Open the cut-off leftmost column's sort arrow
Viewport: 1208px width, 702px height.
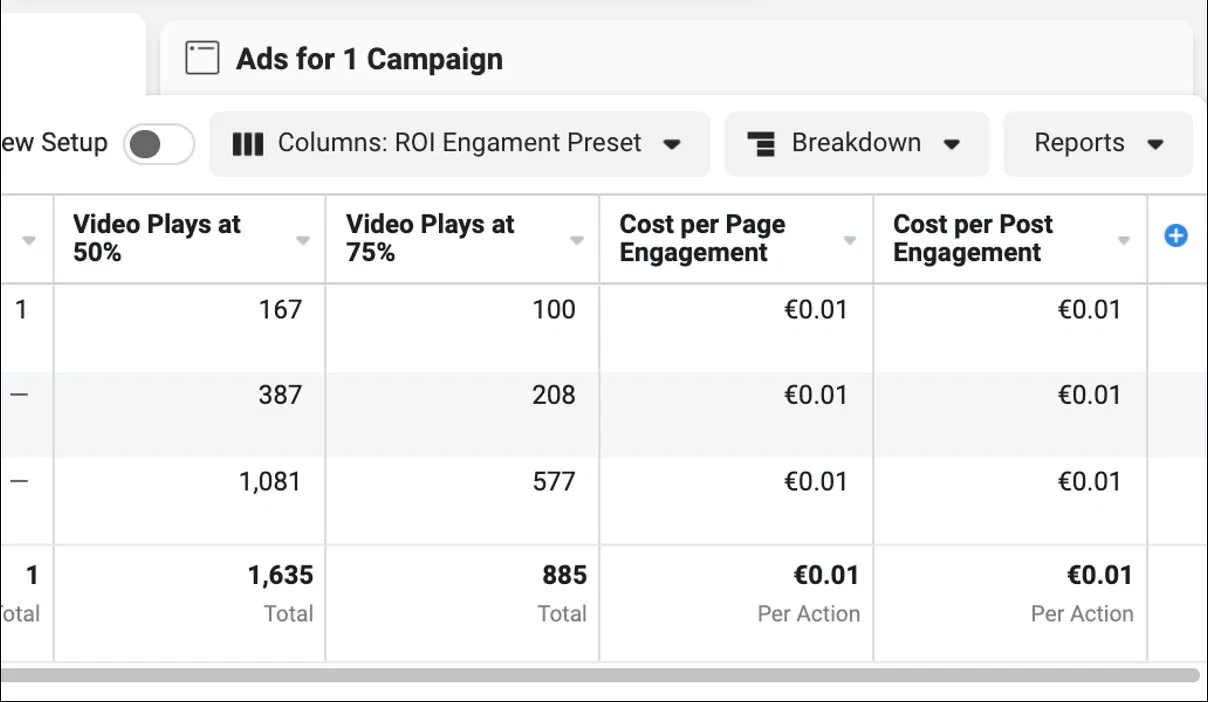tap(29, 241)
